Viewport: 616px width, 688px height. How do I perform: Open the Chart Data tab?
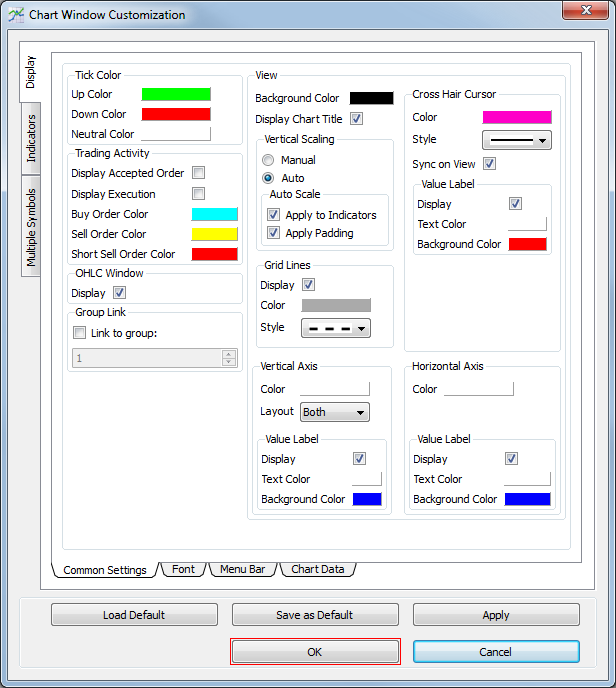point(317,569)
